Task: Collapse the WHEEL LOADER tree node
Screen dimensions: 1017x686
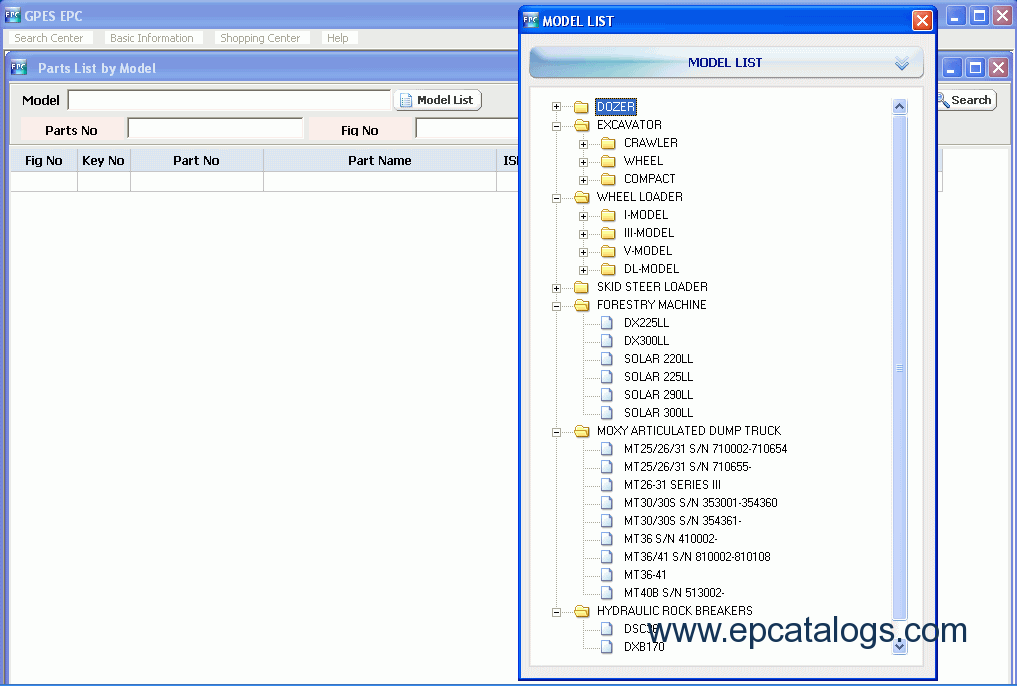Action: point(556,198)
